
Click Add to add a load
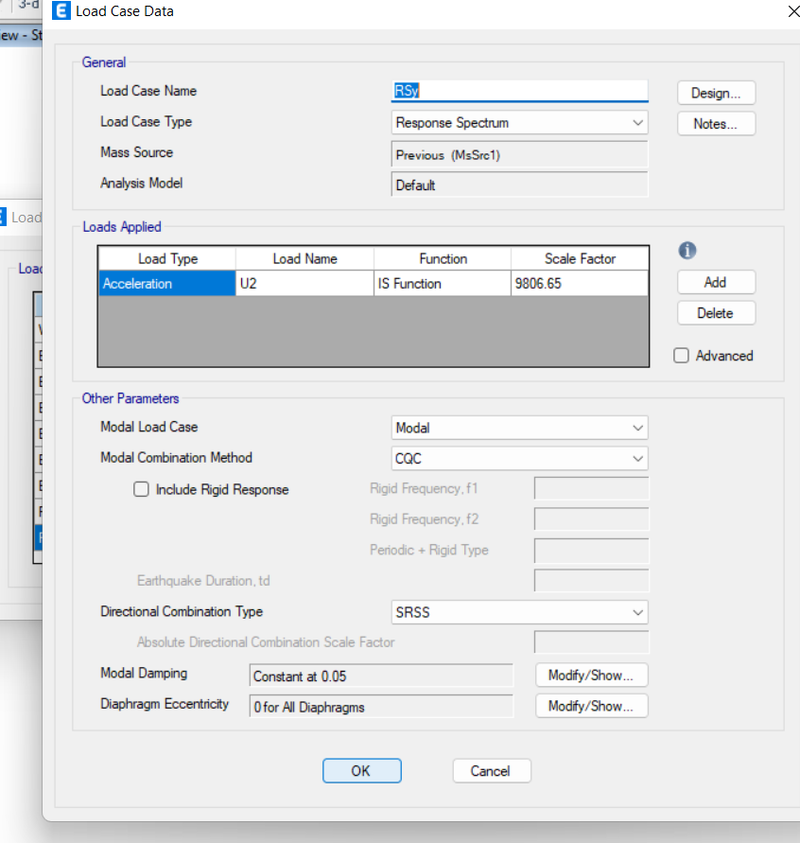click(716, 282)
